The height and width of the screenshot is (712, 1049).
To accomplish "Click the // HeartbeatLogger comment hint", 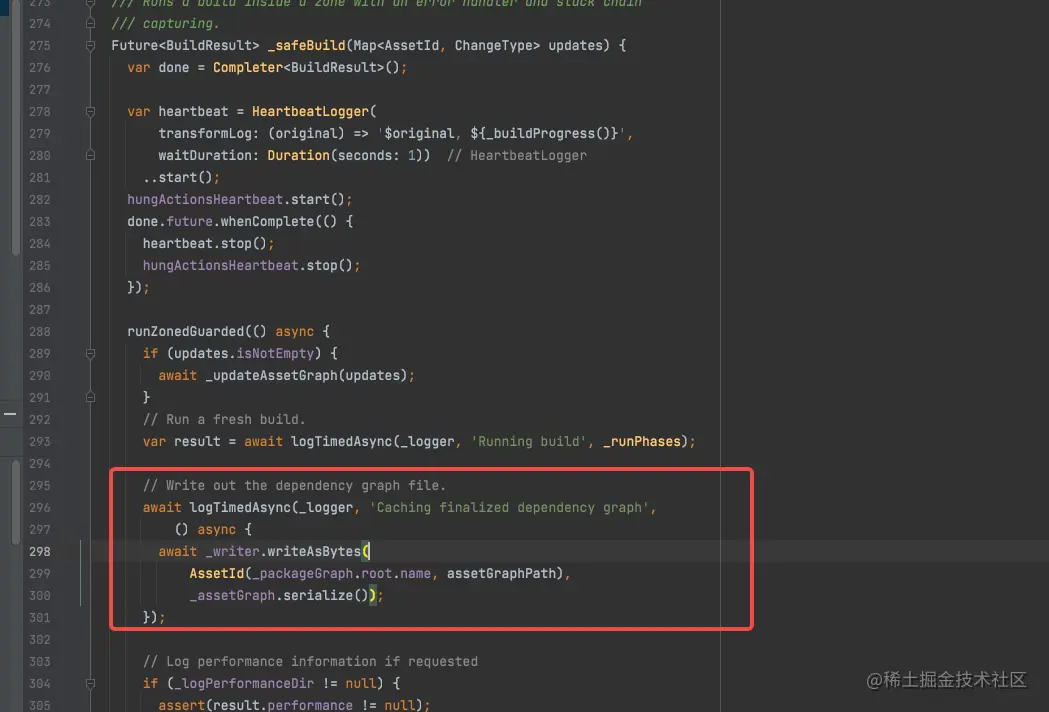I will [x=517, y=155].
